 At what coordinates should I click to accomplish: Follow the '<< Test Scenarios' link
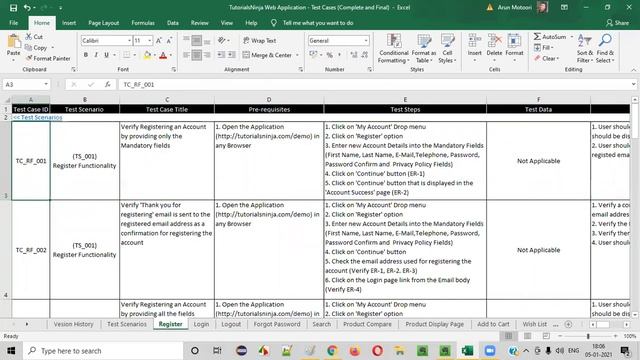tap(38, 118)
